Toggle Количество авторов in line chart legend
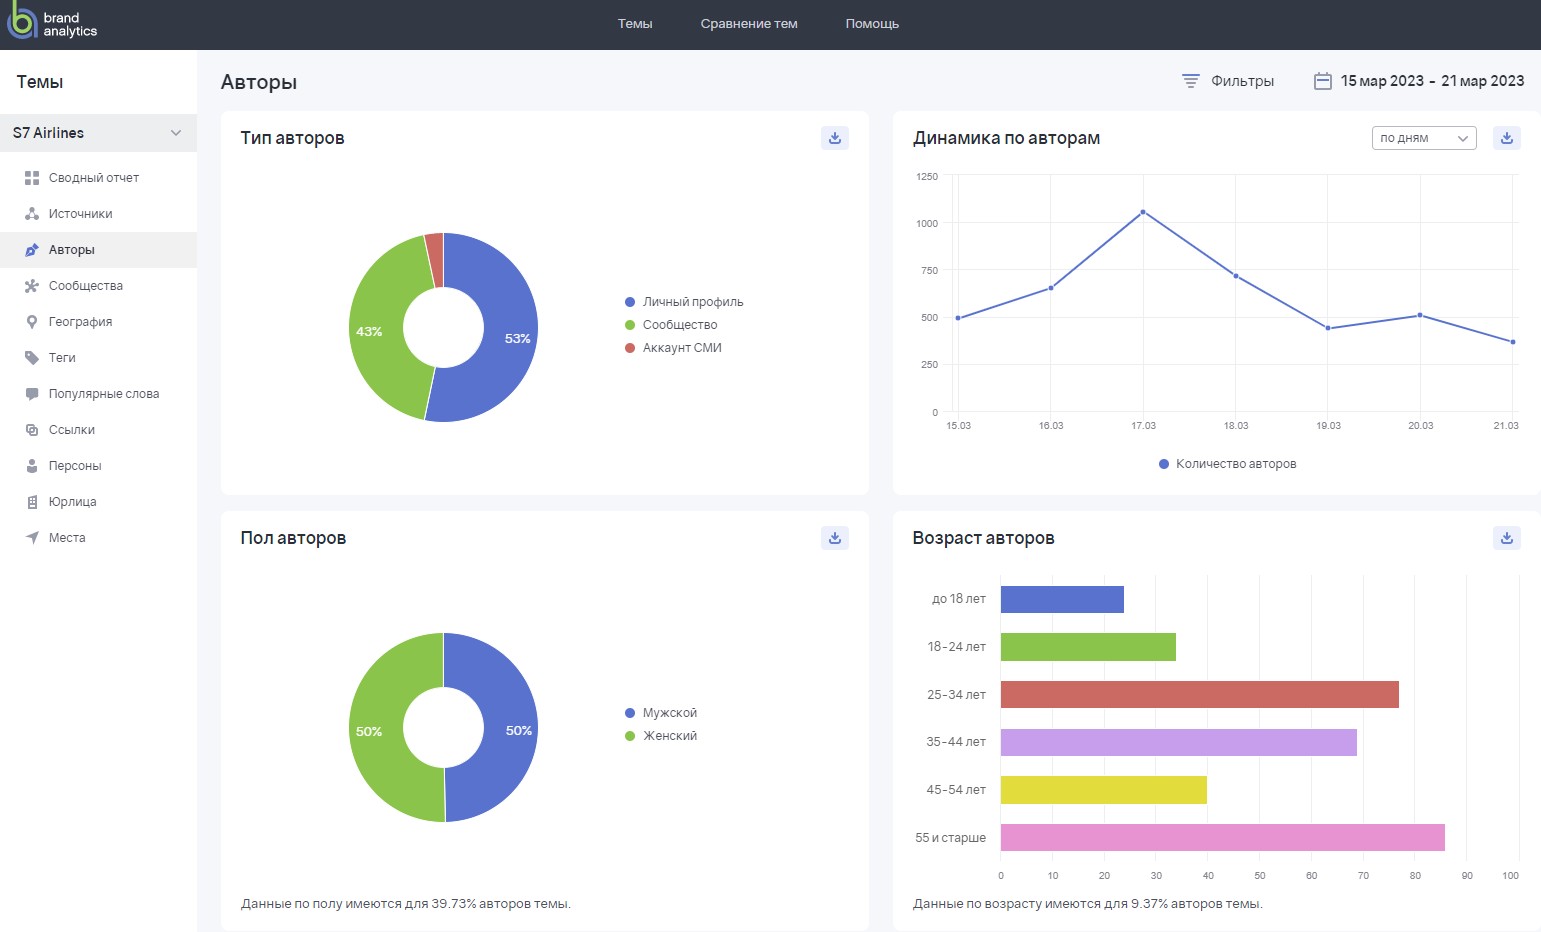The image size is (1541, 932). 1227,463
